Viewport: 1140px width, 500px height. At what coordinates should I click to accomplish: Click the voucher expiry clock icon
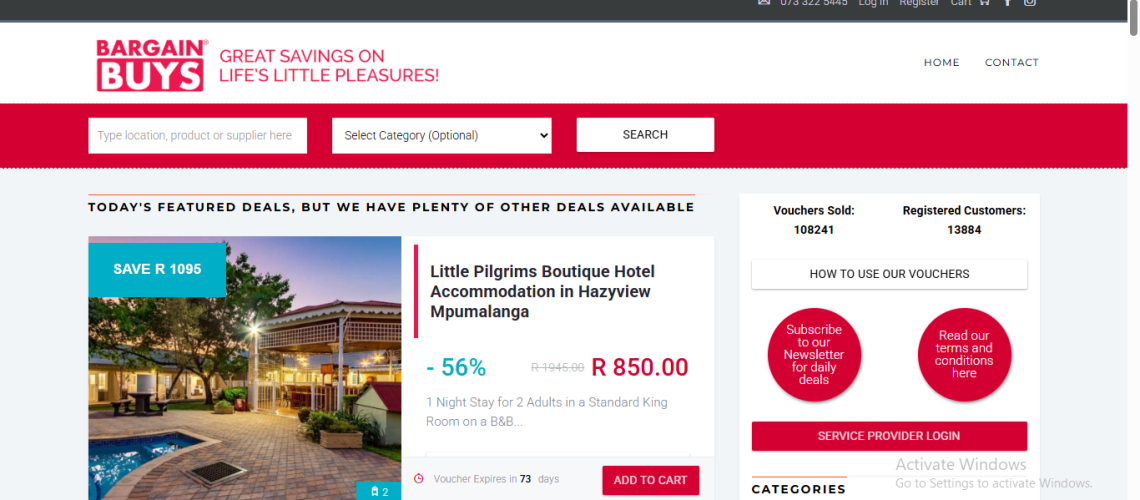[x=419, y=479]
